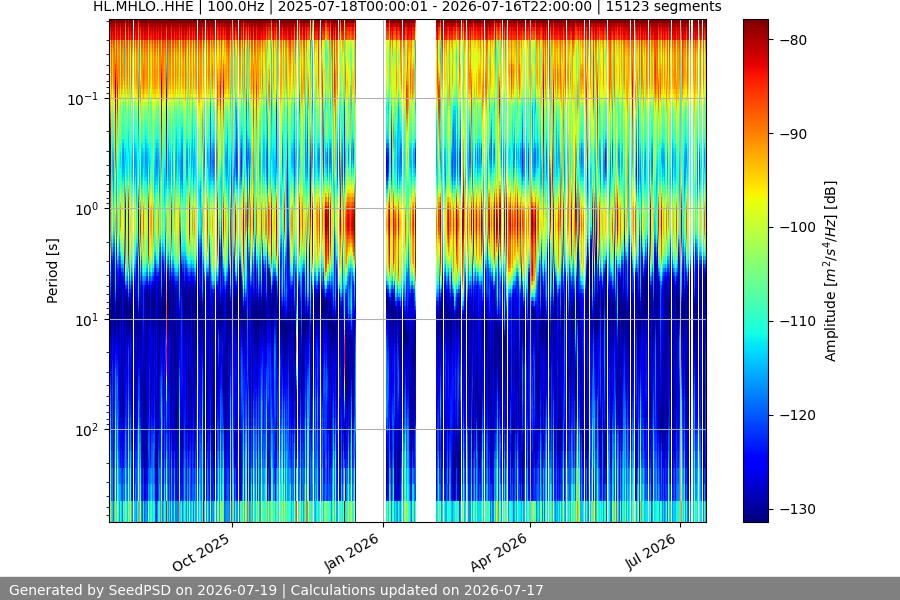The width and height of the screenshot is (900, 600).
Task: Click the wide white data gap before Jan 2026
Action: point(370,271)
